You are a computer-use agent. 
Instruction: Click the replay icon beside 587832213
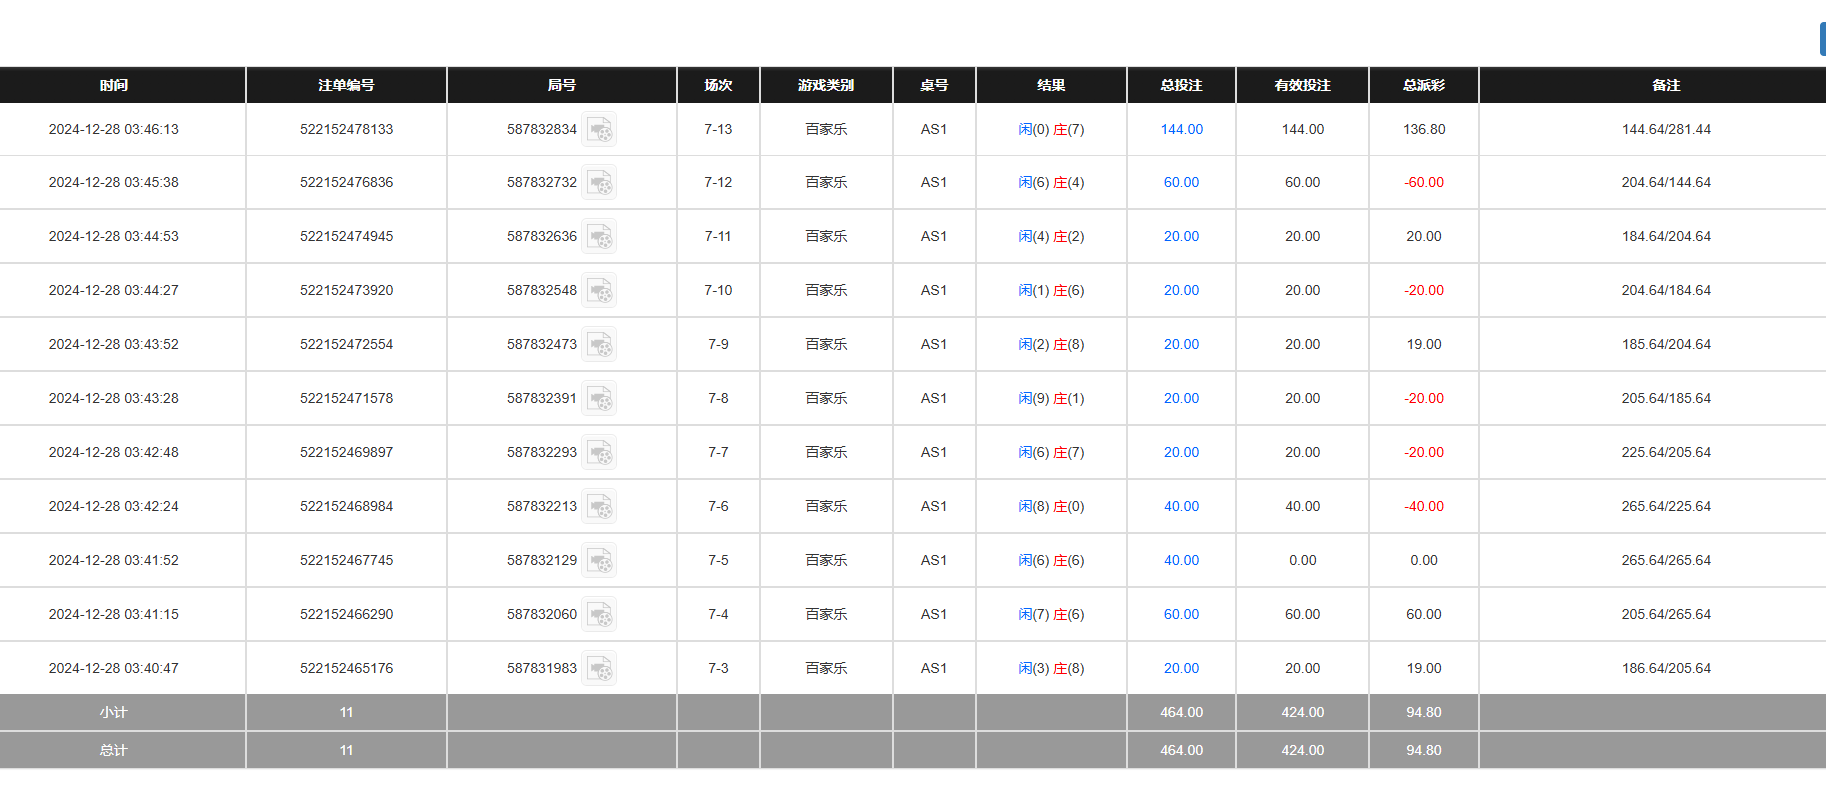pos(599,507)
